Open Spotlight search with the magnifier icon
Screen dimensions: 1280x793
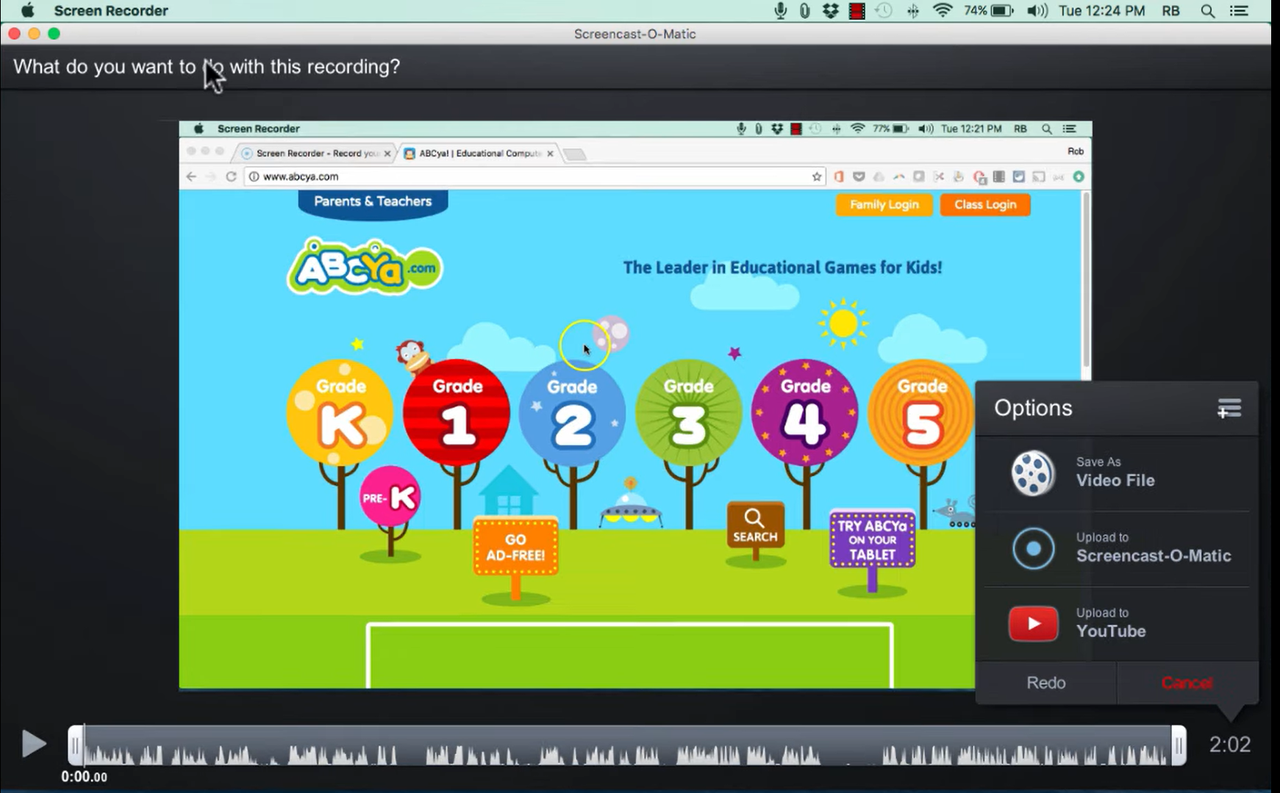coord(1207,11)
